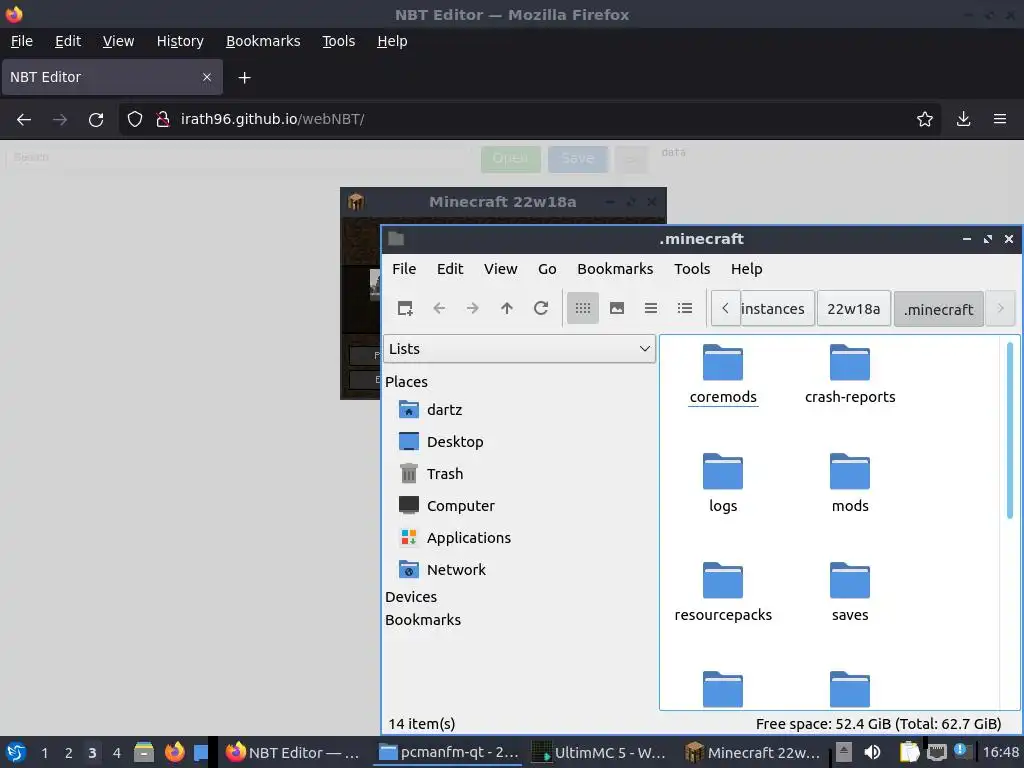Select the instances path button

coord(776,308)
